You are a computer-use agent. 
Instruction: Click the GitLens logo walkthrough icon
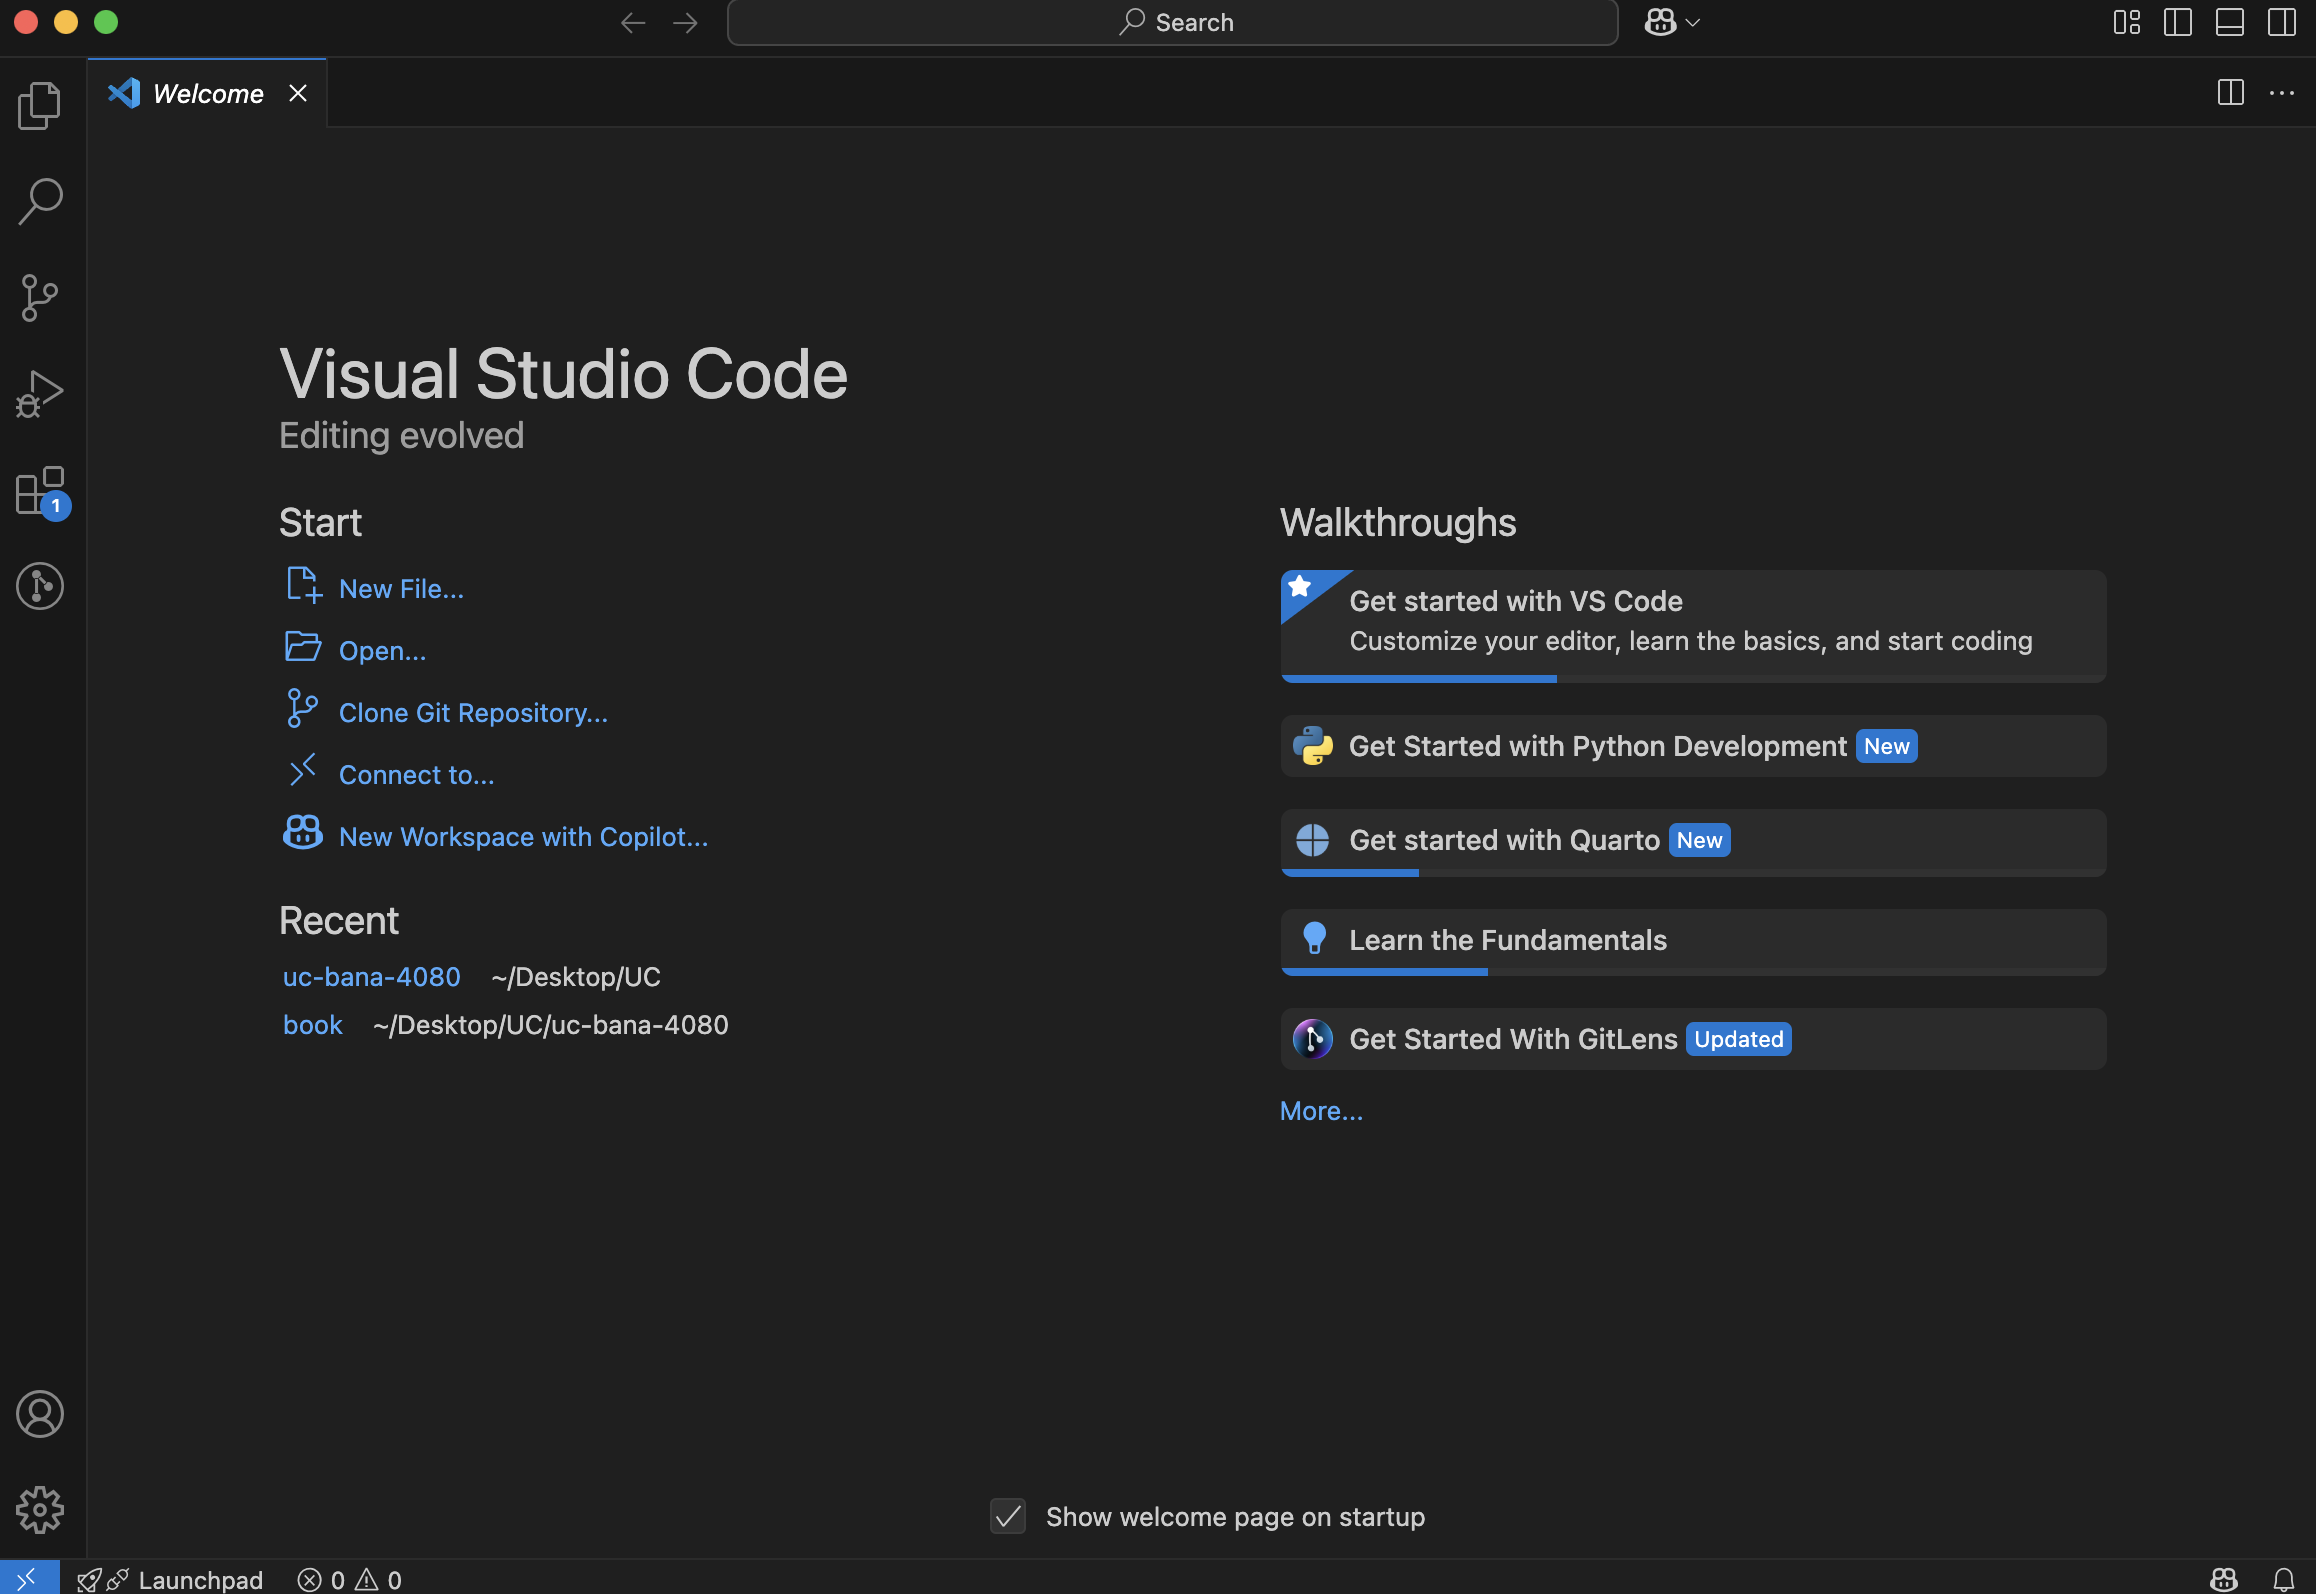click(x=1313, y=1039)
